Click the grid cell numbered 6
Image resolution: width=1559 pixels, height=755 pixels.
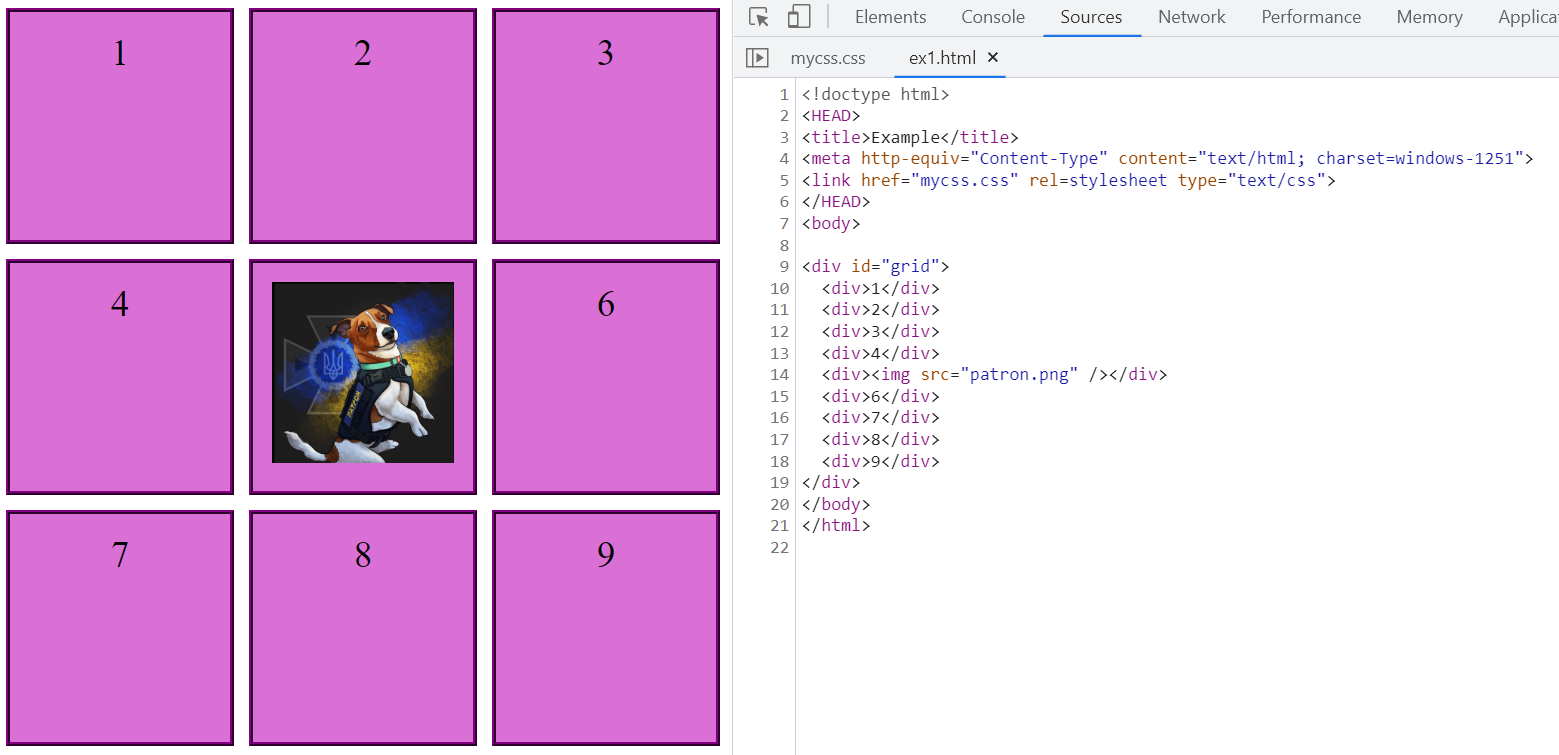pyautogui.click(x=605, y=377)
